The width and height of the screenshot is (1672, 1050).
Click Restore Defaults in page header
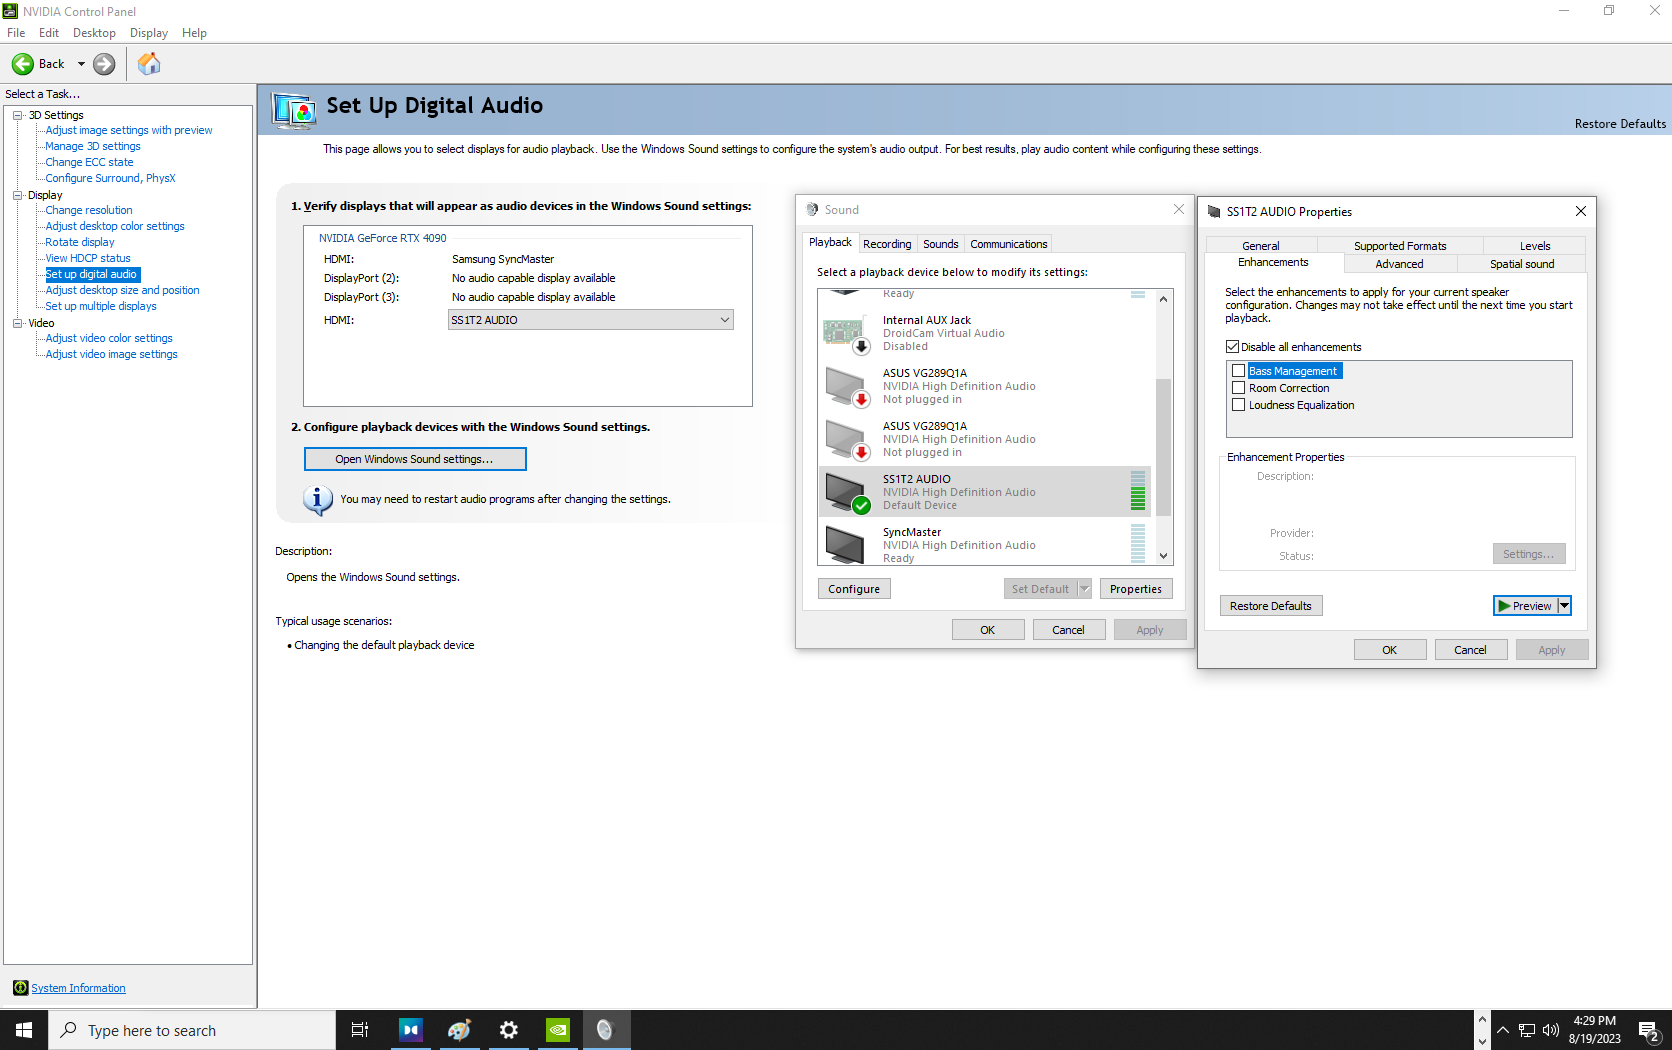coord(1620,124)
